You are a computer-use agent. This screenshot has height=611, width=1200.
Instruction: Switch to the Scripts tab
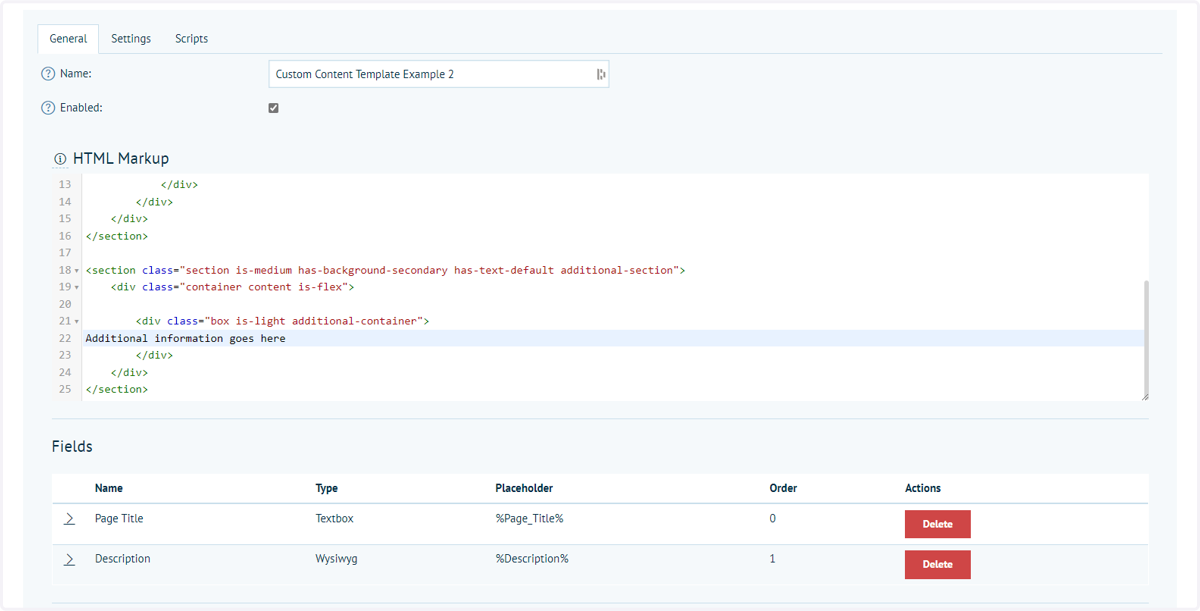tap(192, 39)
